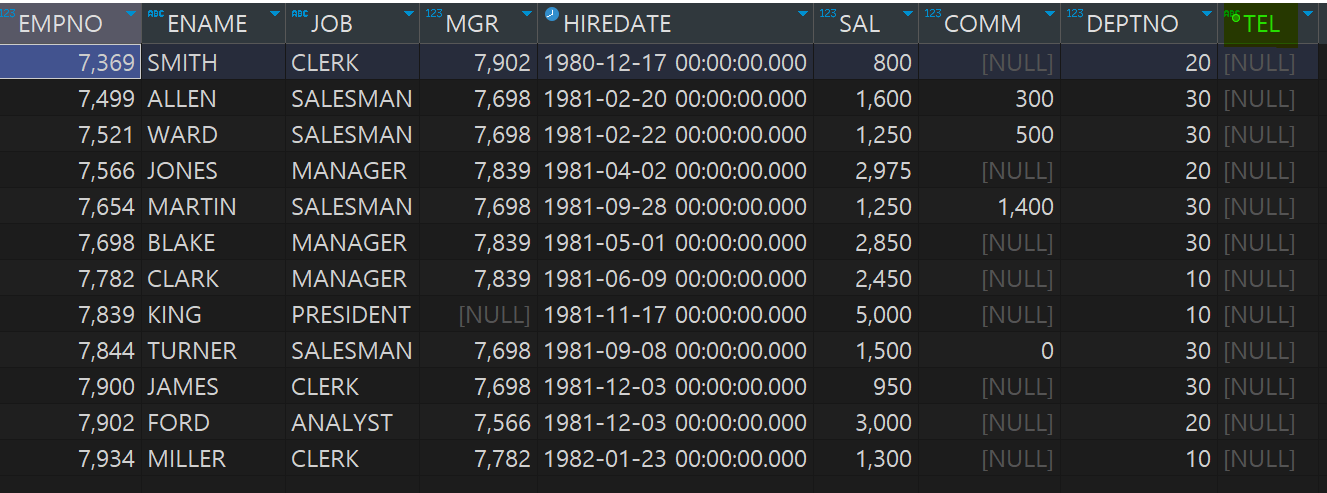Select the COMM column header label
The width and height of the screenshot is (1327, 493).
point(983,24)
